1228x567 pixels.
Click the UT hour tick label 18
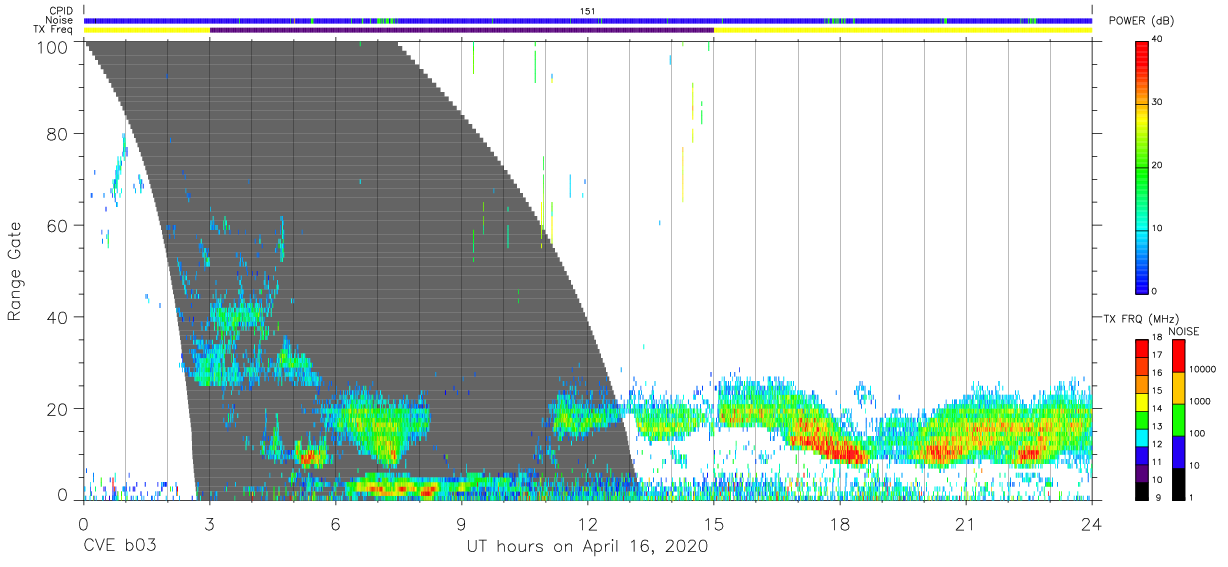point(840,524)
